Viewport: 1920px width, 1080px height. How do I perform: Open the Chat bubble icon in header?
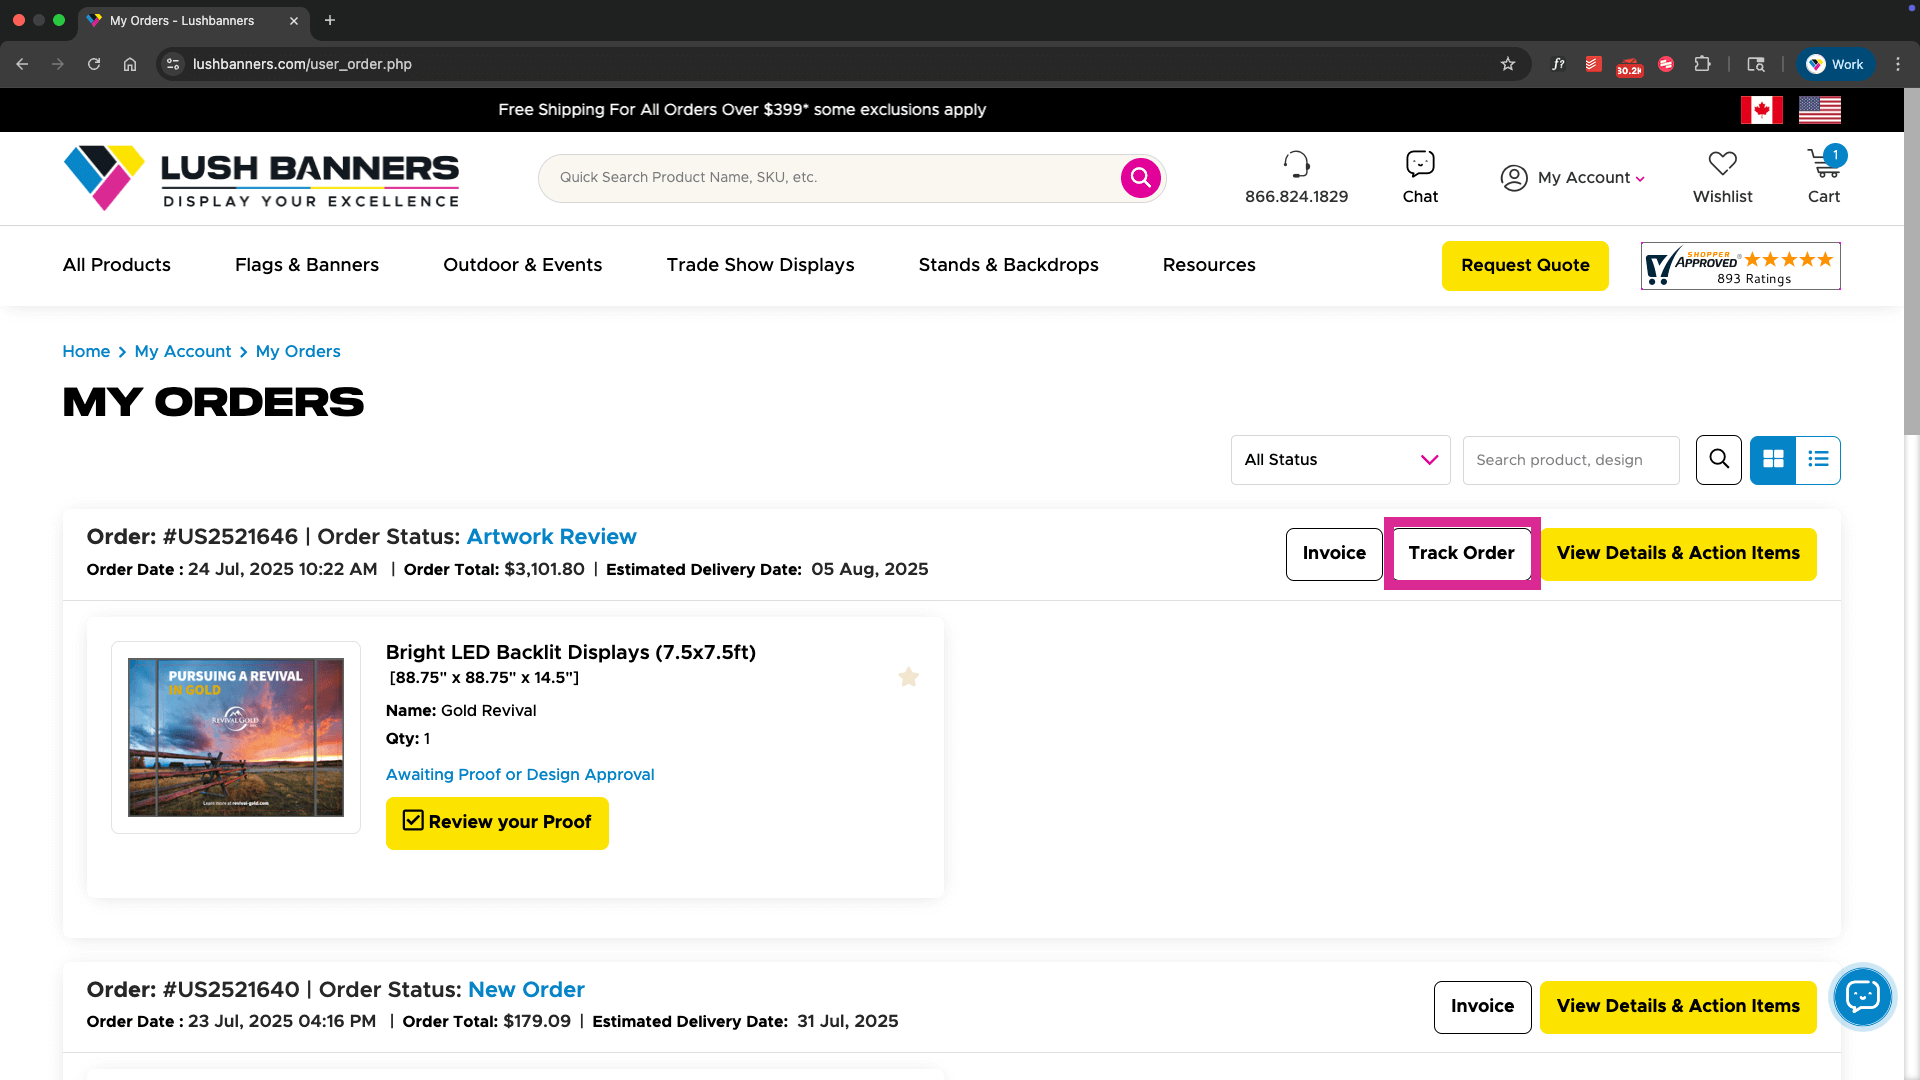click(1420, 164)
